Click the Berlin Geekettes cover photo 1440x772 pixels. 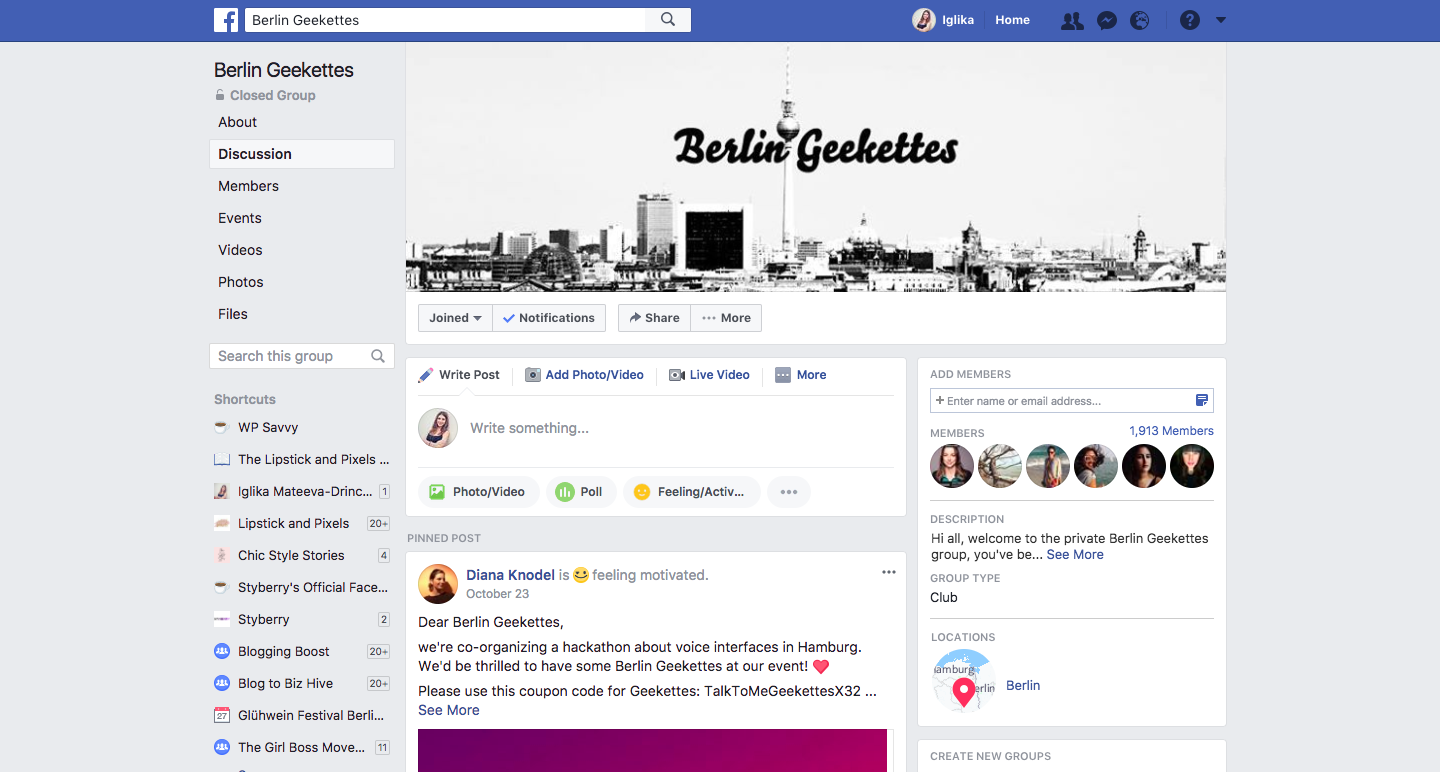click(x=816, y=167)
